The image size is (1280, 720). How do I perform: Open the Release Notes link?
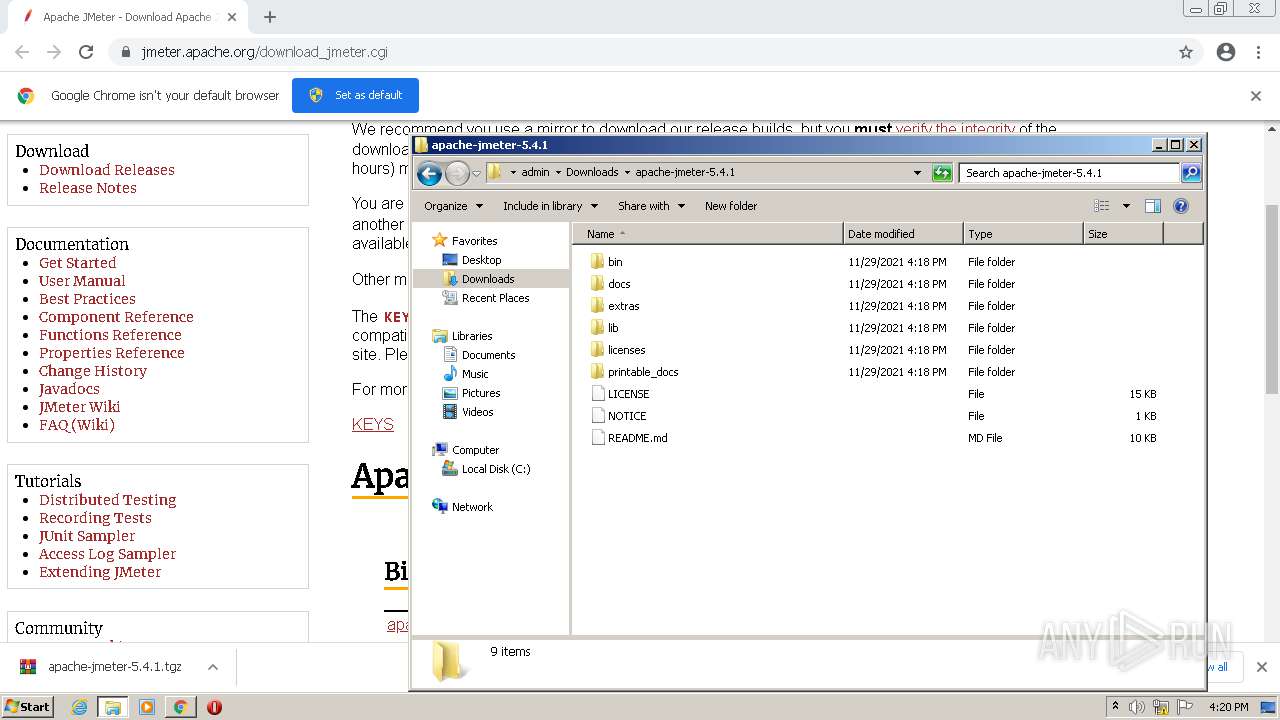(88, 188)
